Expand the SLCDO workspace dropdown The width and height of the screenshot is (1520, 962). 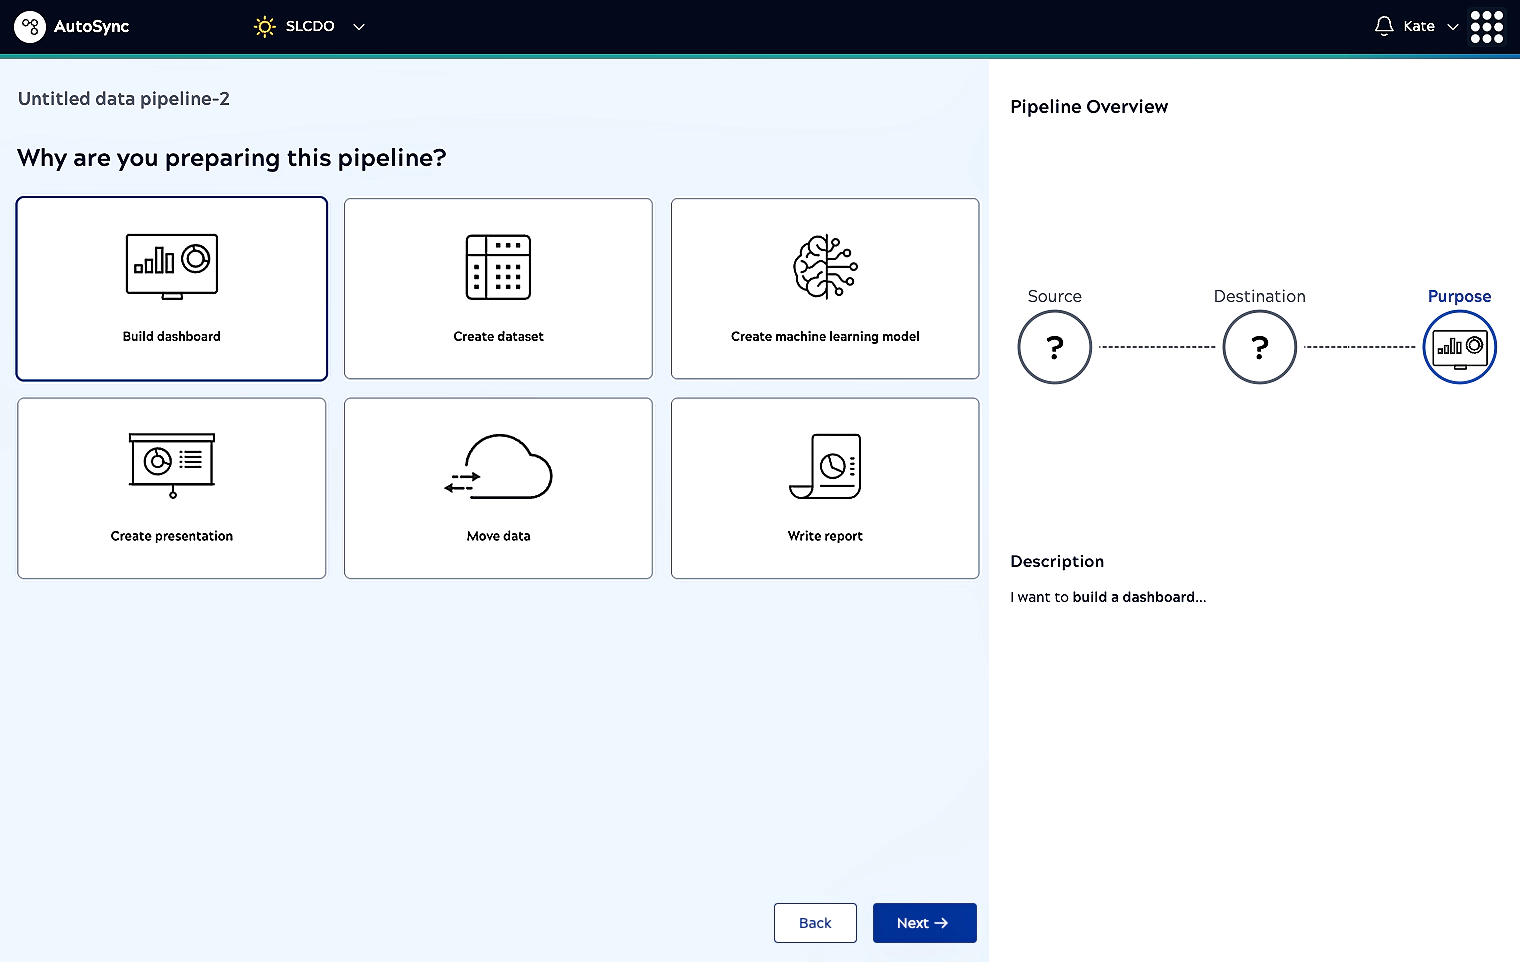pos(359,27)
